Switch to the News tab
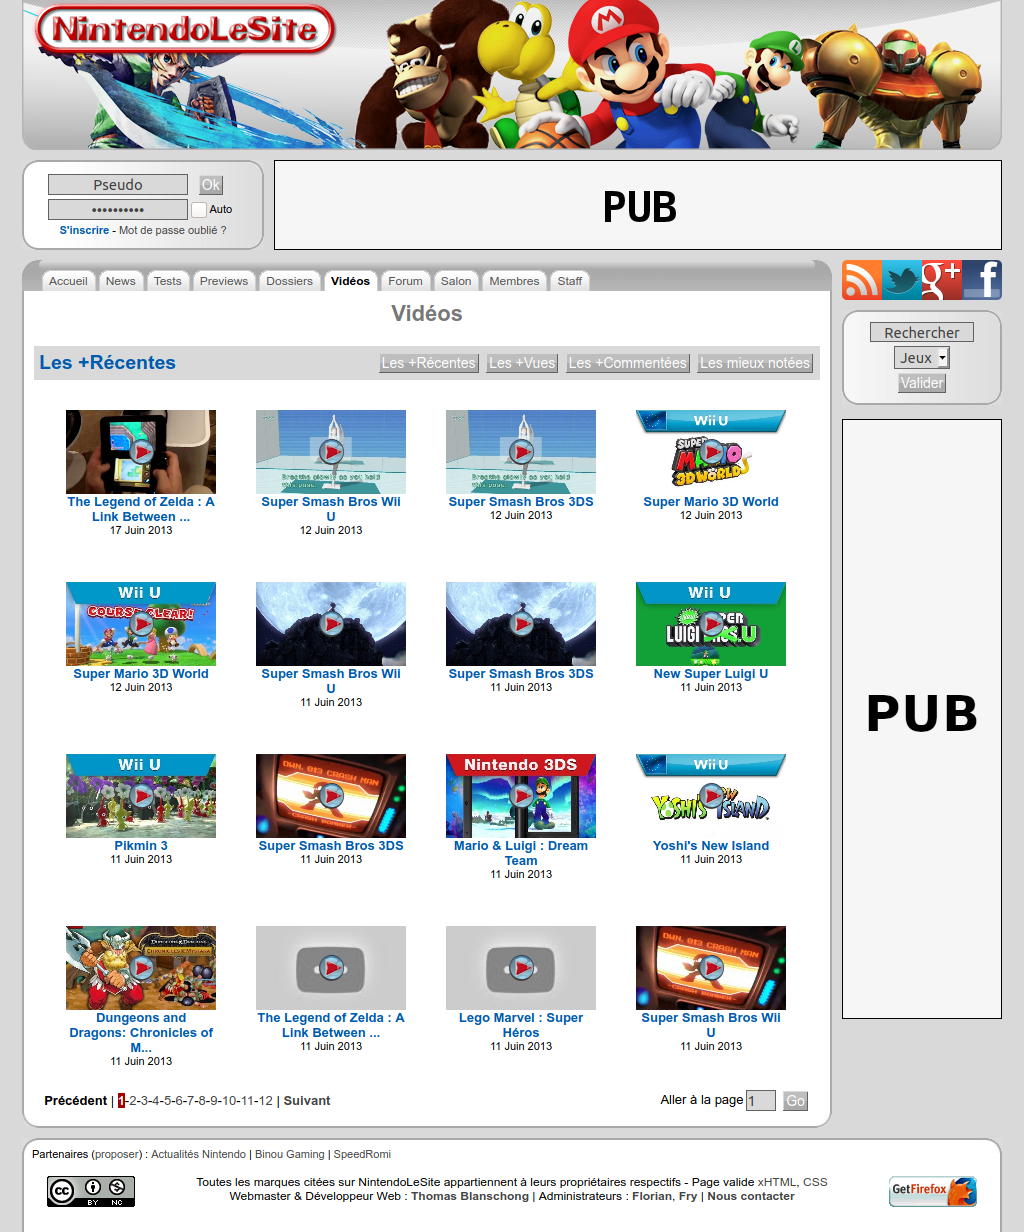This screenshot has width=1024, height=1232. pos(120,281)
